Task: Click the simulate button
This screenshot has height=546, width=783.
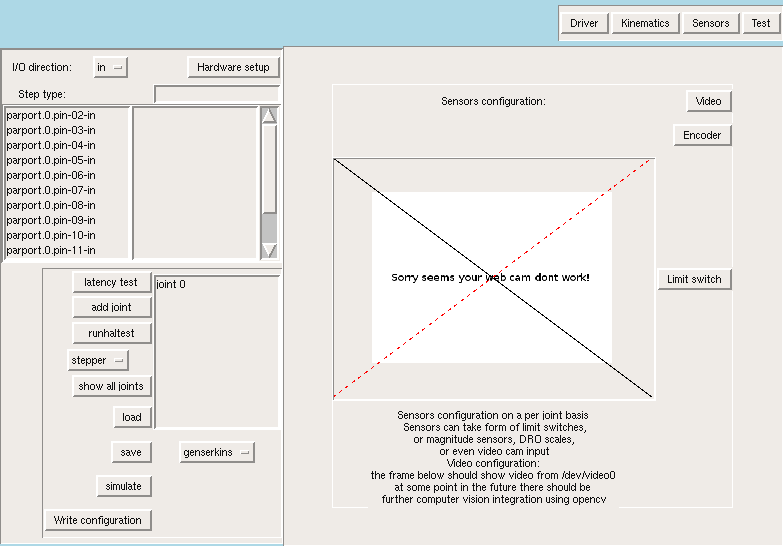Action: 123,486
